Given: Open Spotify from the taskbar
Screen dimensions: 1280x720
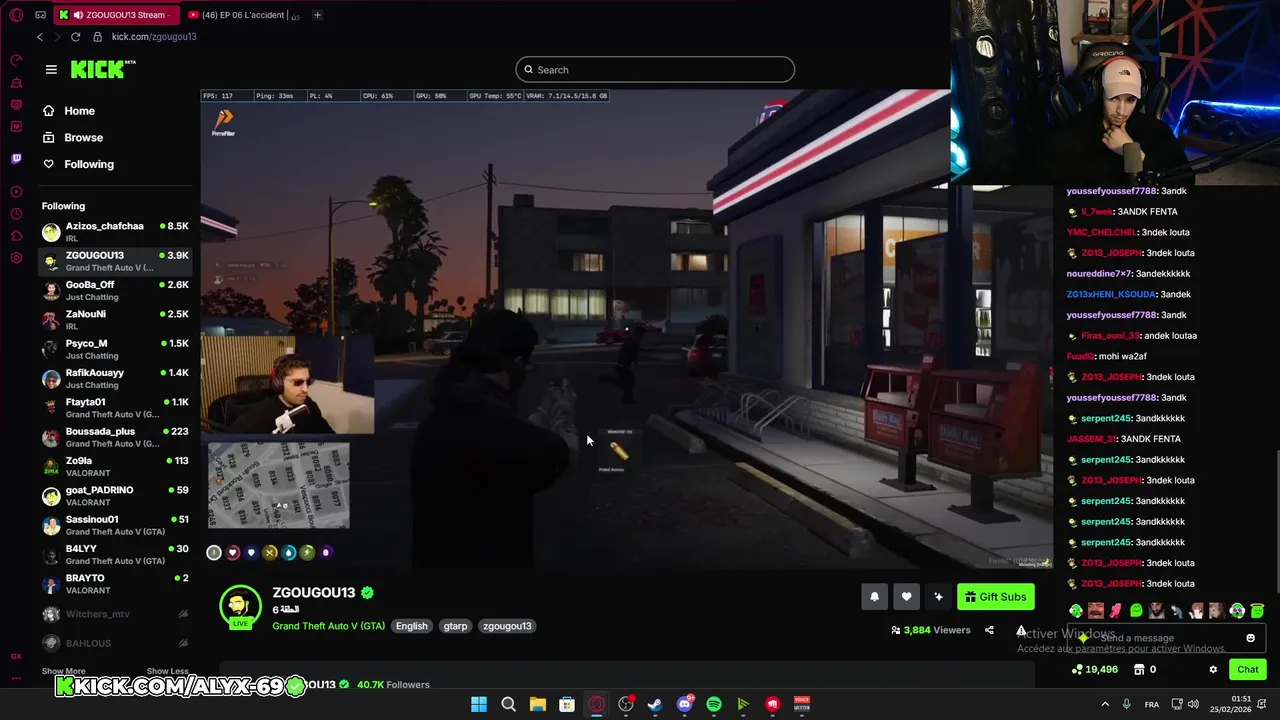Looking at the screenshot, I should [714, 705].
